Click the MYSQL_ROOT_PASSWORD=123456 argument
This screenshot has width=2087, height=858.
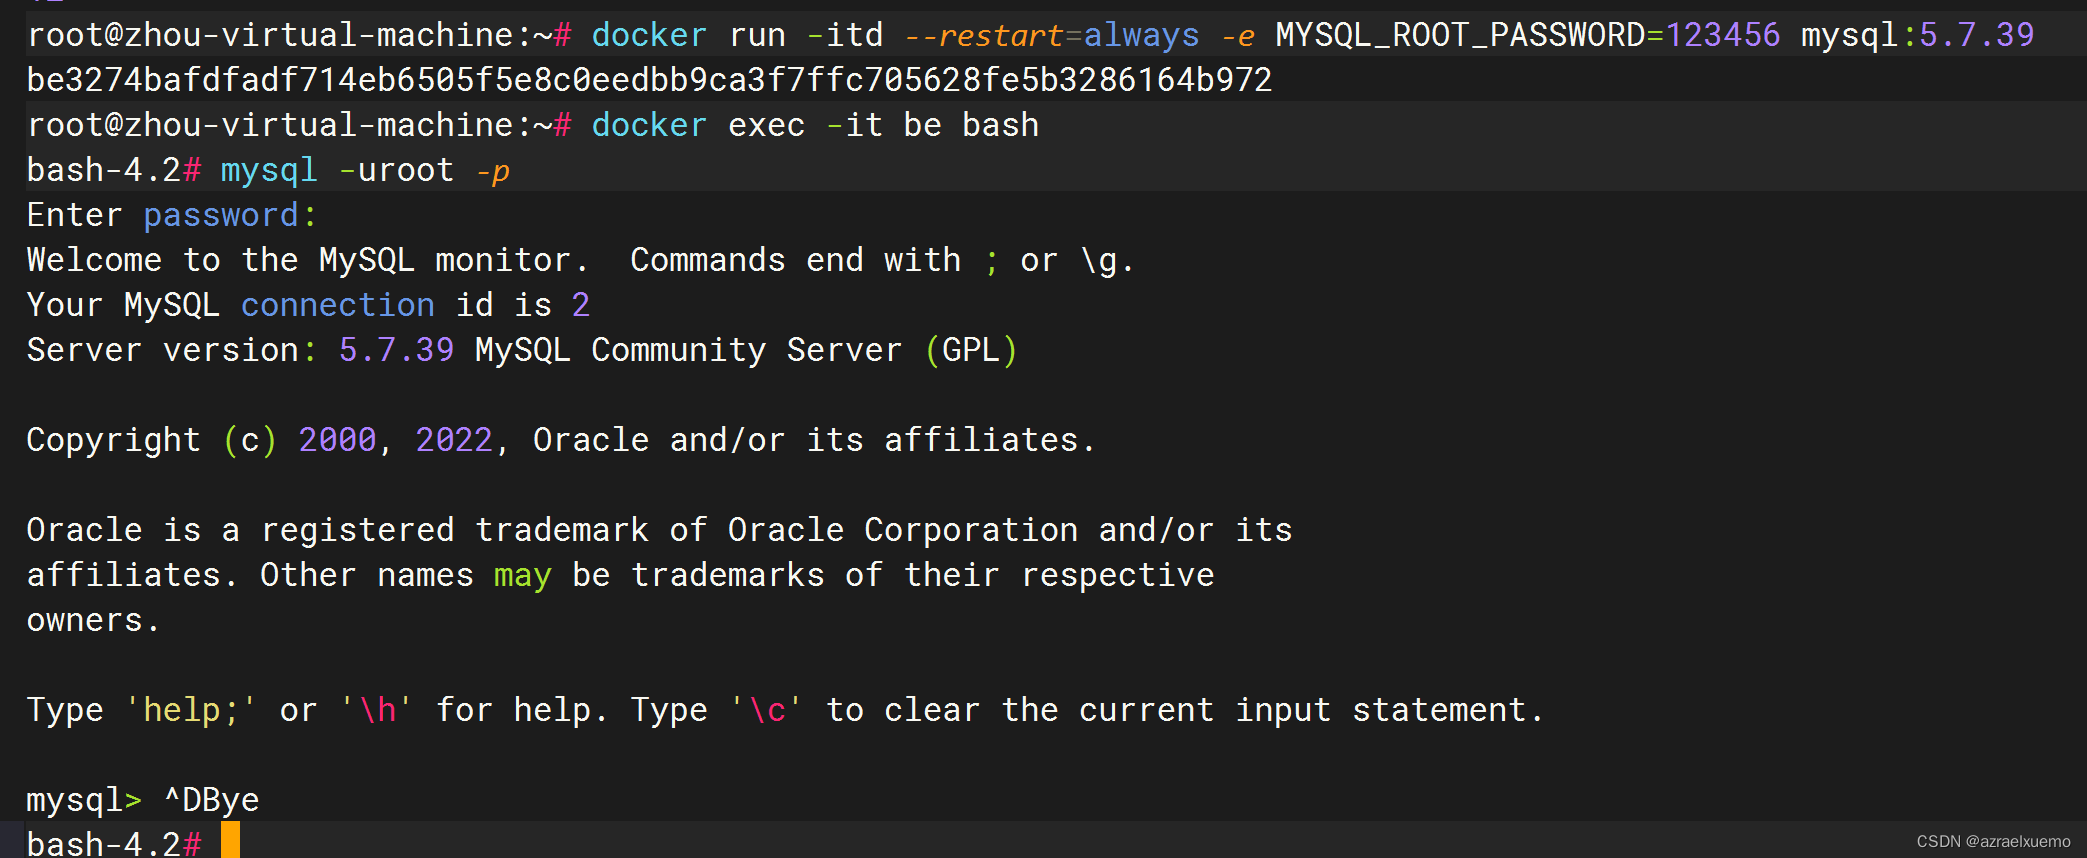[x=1528, y=35]
